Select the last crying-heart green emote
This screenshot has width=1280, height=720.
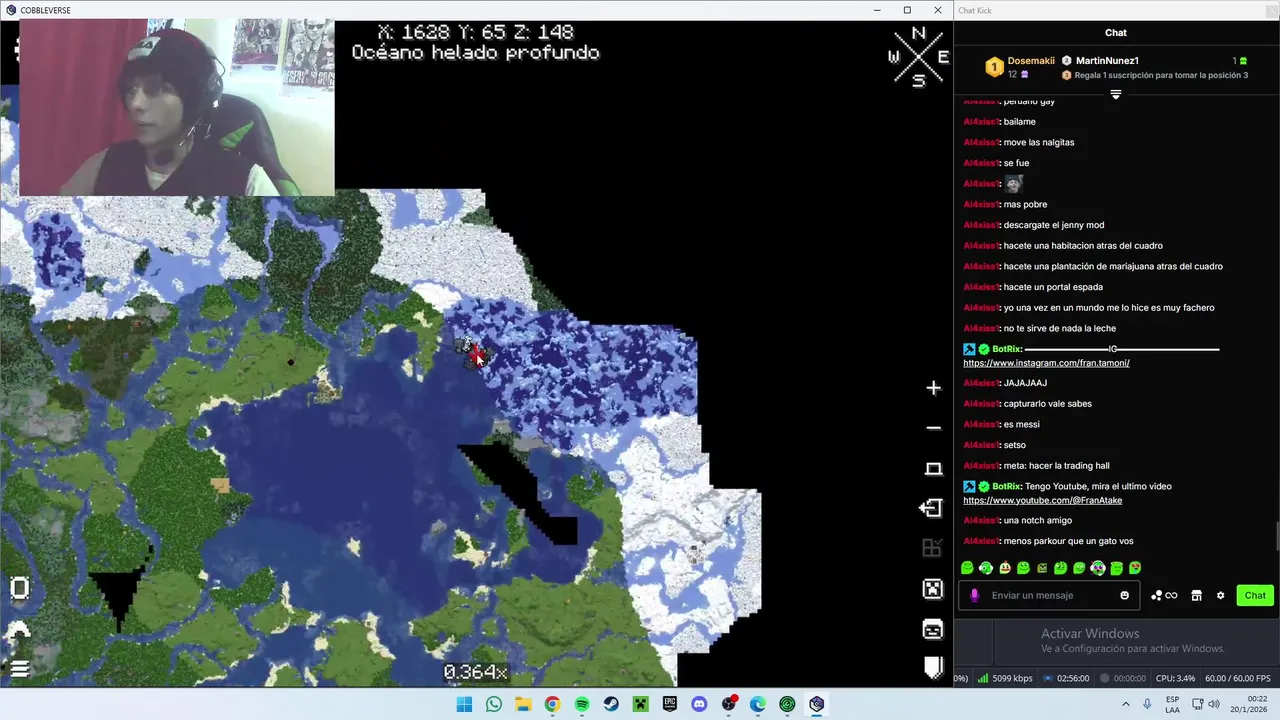[x=1135, y=568]
